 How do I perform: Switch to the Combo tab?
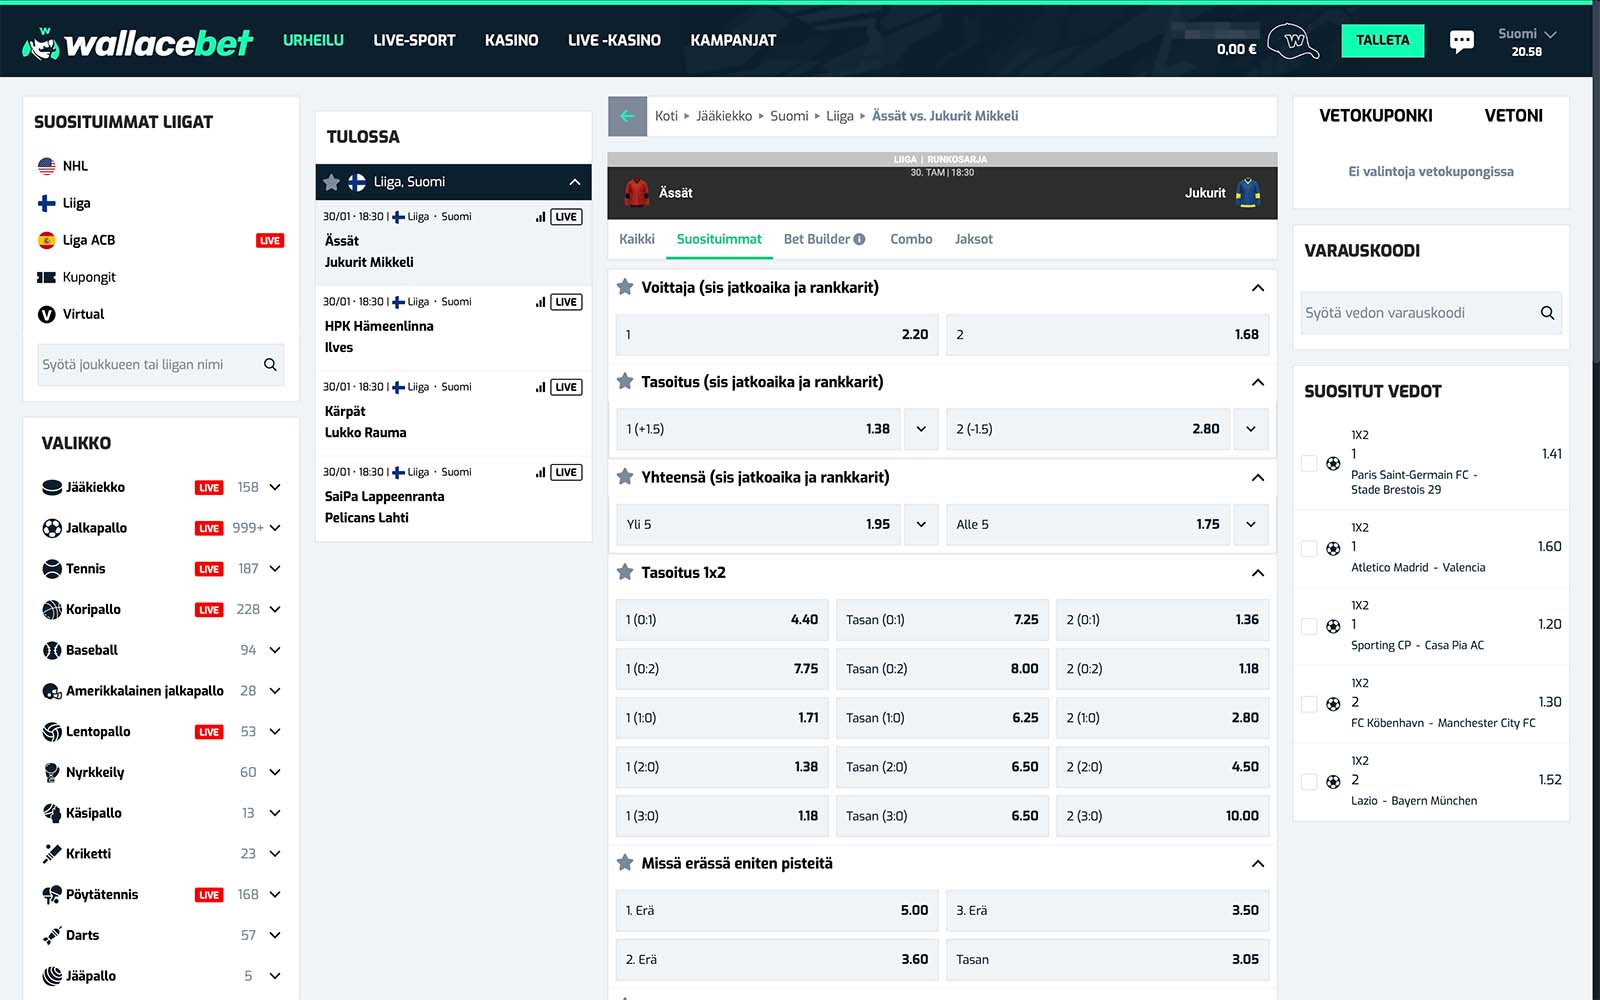911,239
